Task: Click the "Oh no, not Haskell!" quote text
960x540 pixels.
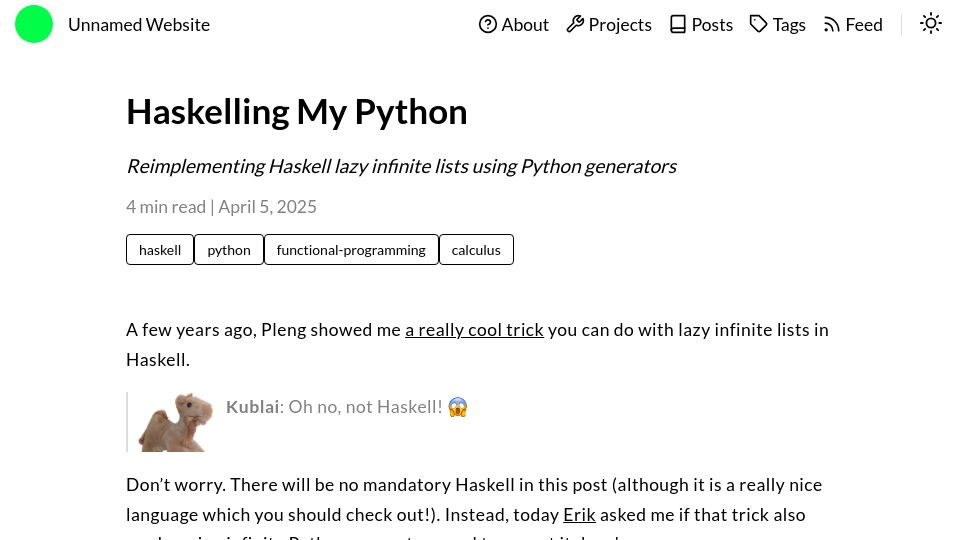Action: click(x=365, y=407)
